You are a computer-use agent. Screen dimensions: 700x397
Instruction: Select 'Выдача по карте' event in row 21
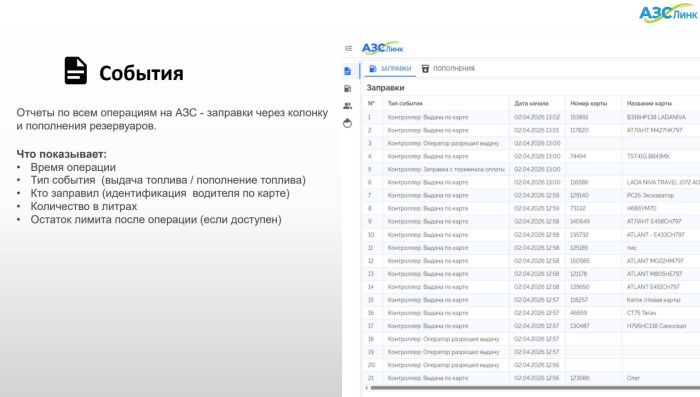point(428,378)
